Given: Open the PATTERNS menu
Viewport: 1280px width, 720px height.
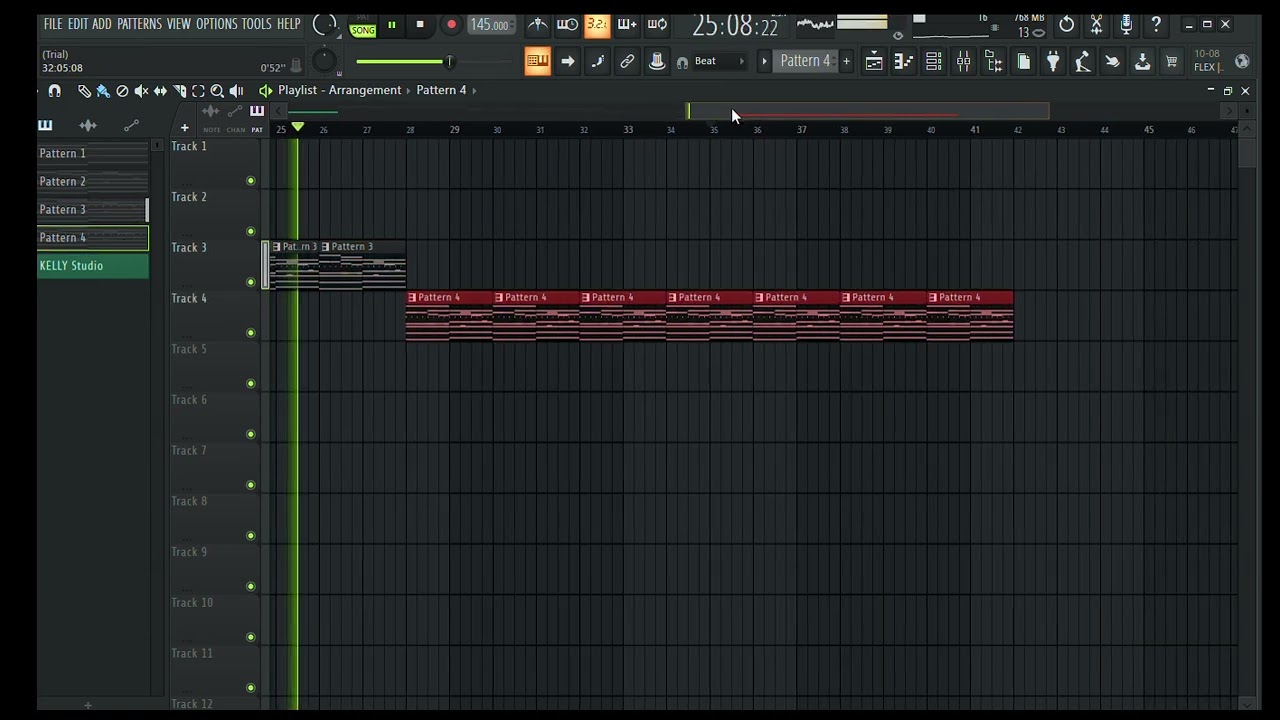Looking at the screenshot, I should (x=139, y=24).
